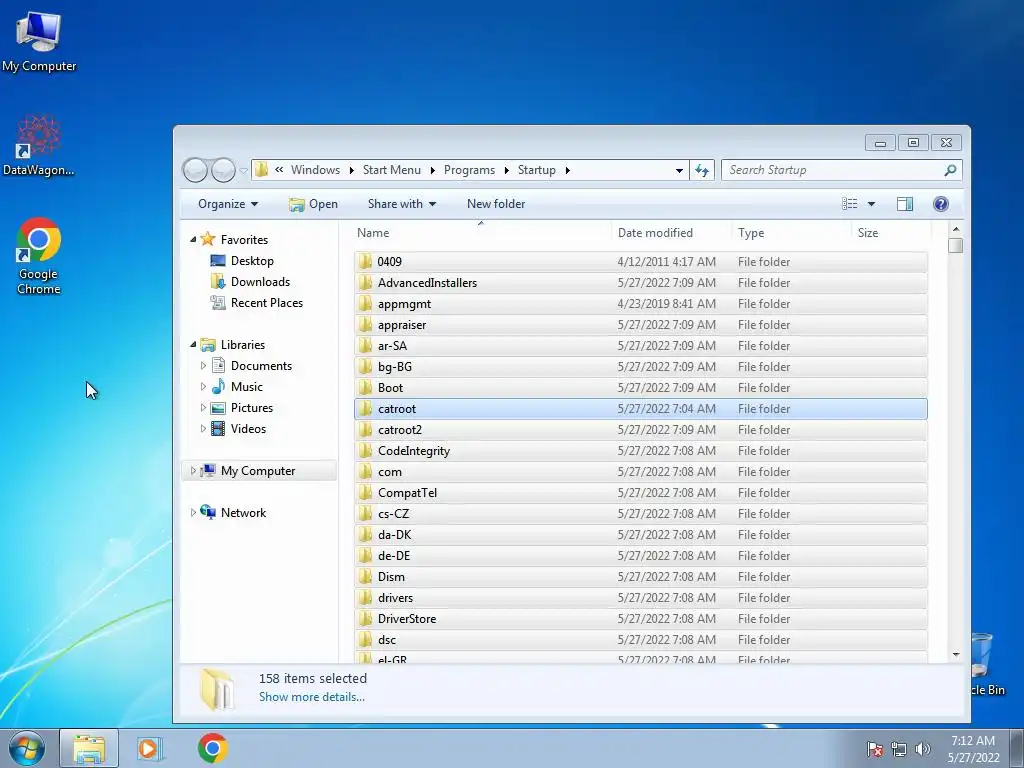Open Action Center flag tray icon
1024x768 pixels.
tap(875, 750)
